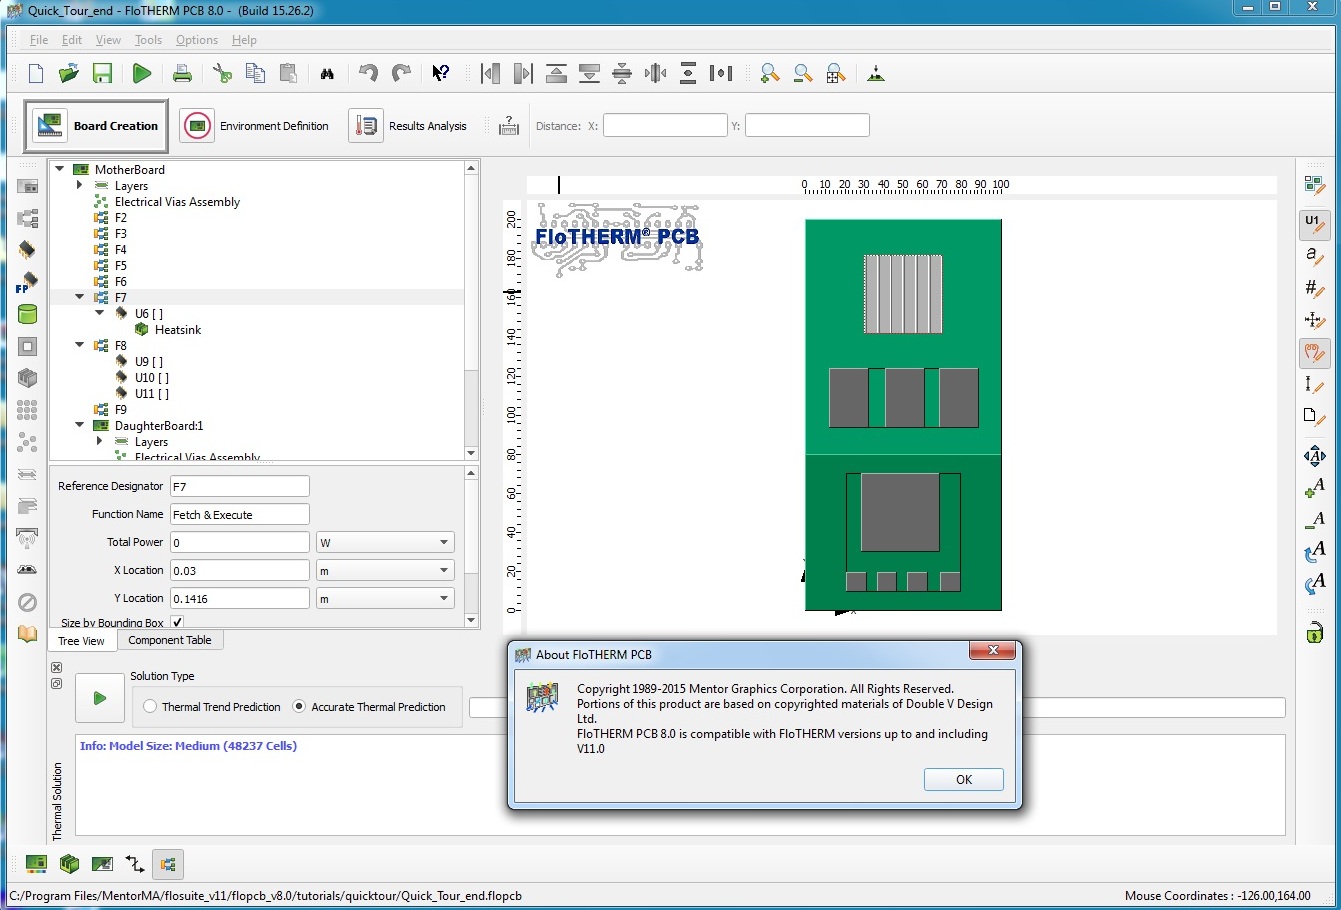Toggle the # annotation tool
Viewport: 1341px width, 910px height.
click(1314, 288)
